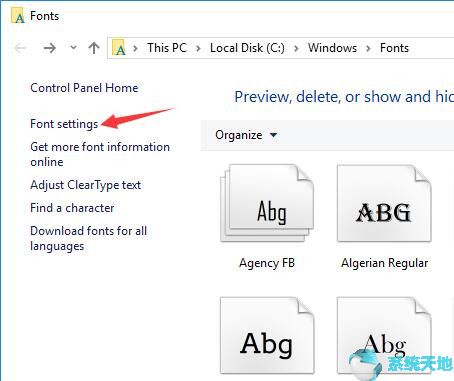This screenshot has width=454, height=381.
Task: Open Control Panel Home link
Action: pyautogui.click(x=84, y=88)
